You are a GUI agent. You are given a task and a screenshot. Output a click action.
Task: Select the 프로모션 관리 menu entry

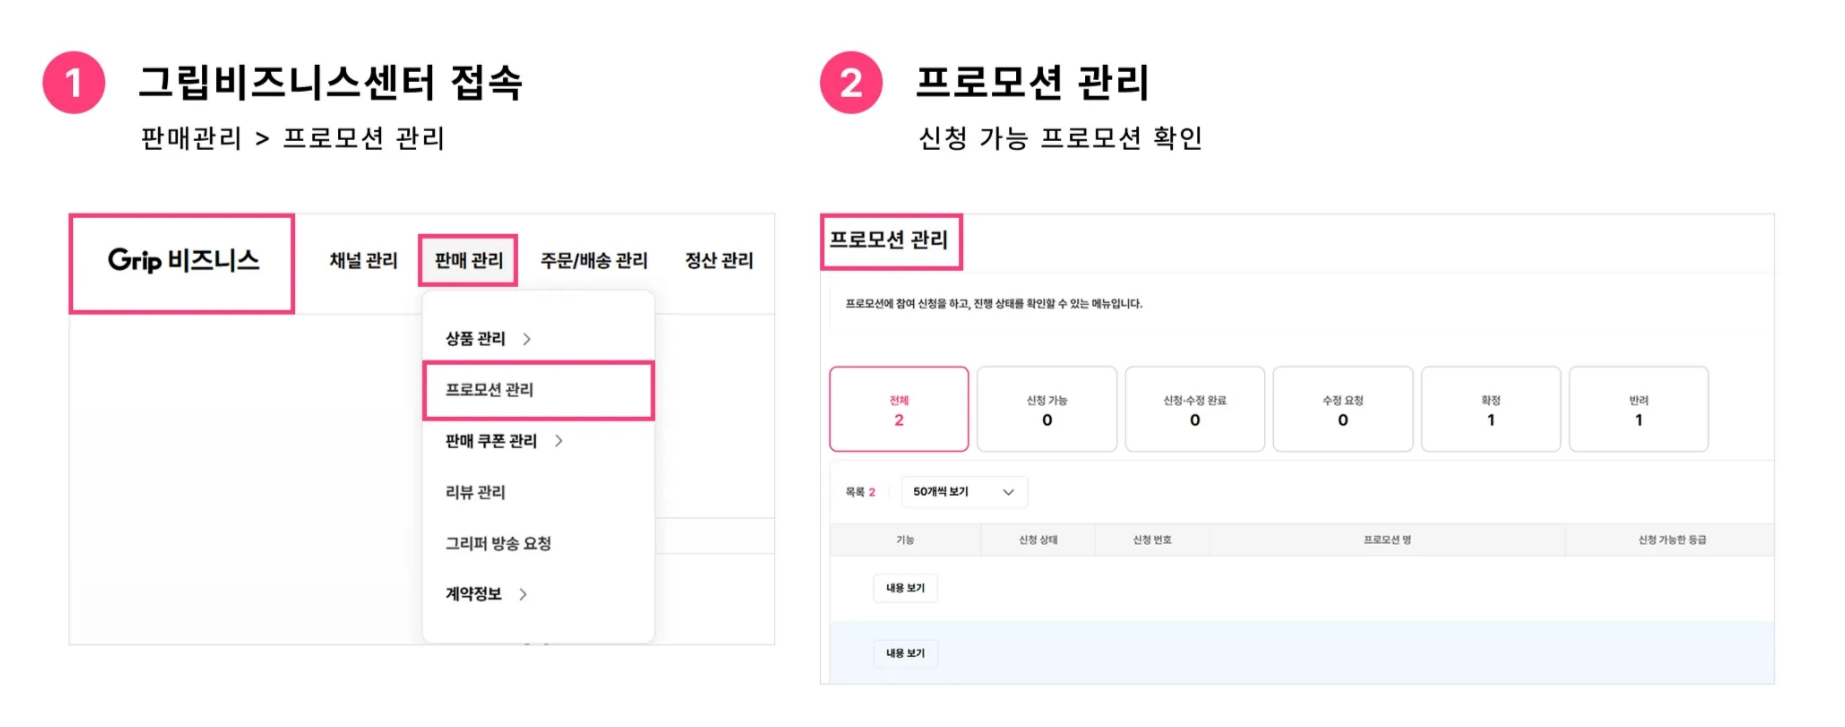pyautogui.click(x=490, y=390)
